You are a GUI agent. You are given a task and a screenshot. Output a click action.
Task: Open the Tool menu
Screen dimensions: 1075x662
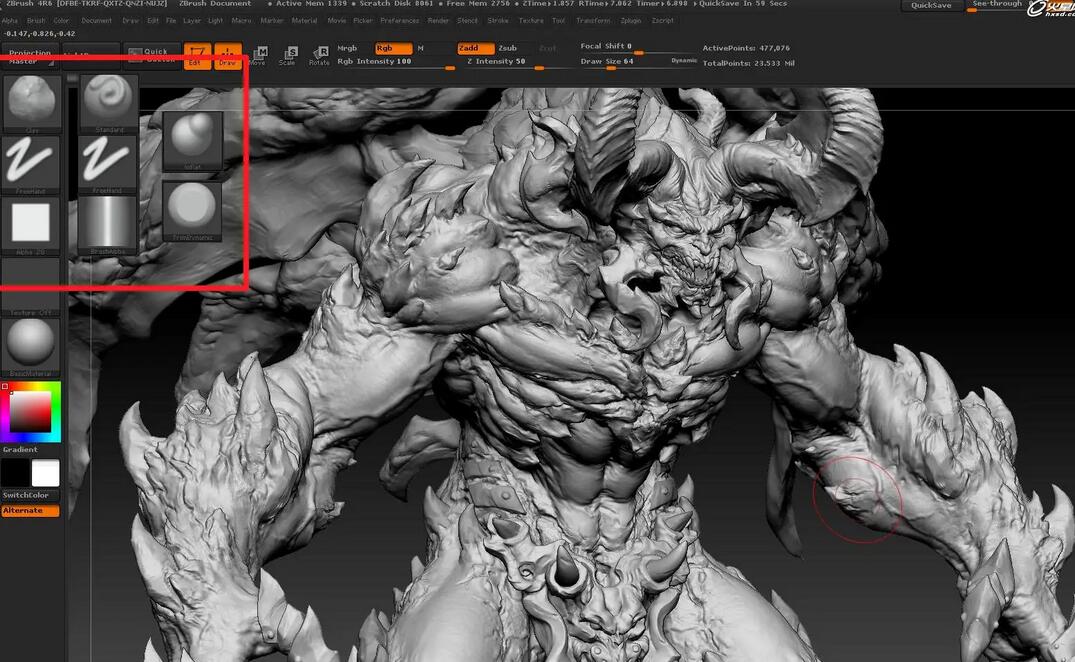(x=559, y=21)
